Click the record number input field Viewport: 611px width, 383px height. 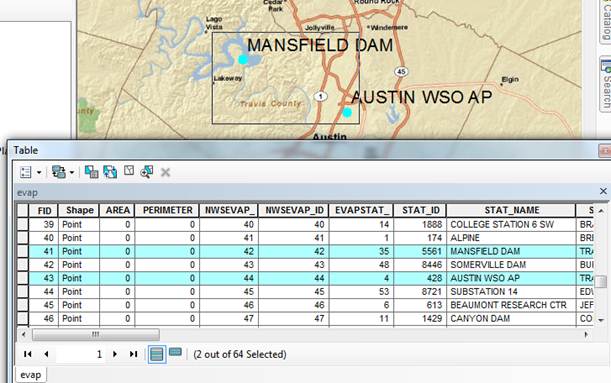coord(80,354)
